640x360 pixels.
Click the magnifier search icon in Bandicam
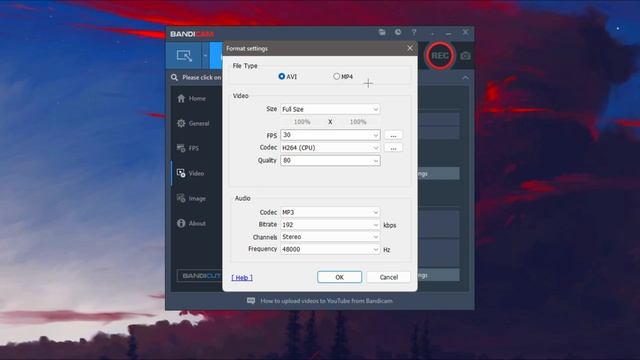point(174,77)
